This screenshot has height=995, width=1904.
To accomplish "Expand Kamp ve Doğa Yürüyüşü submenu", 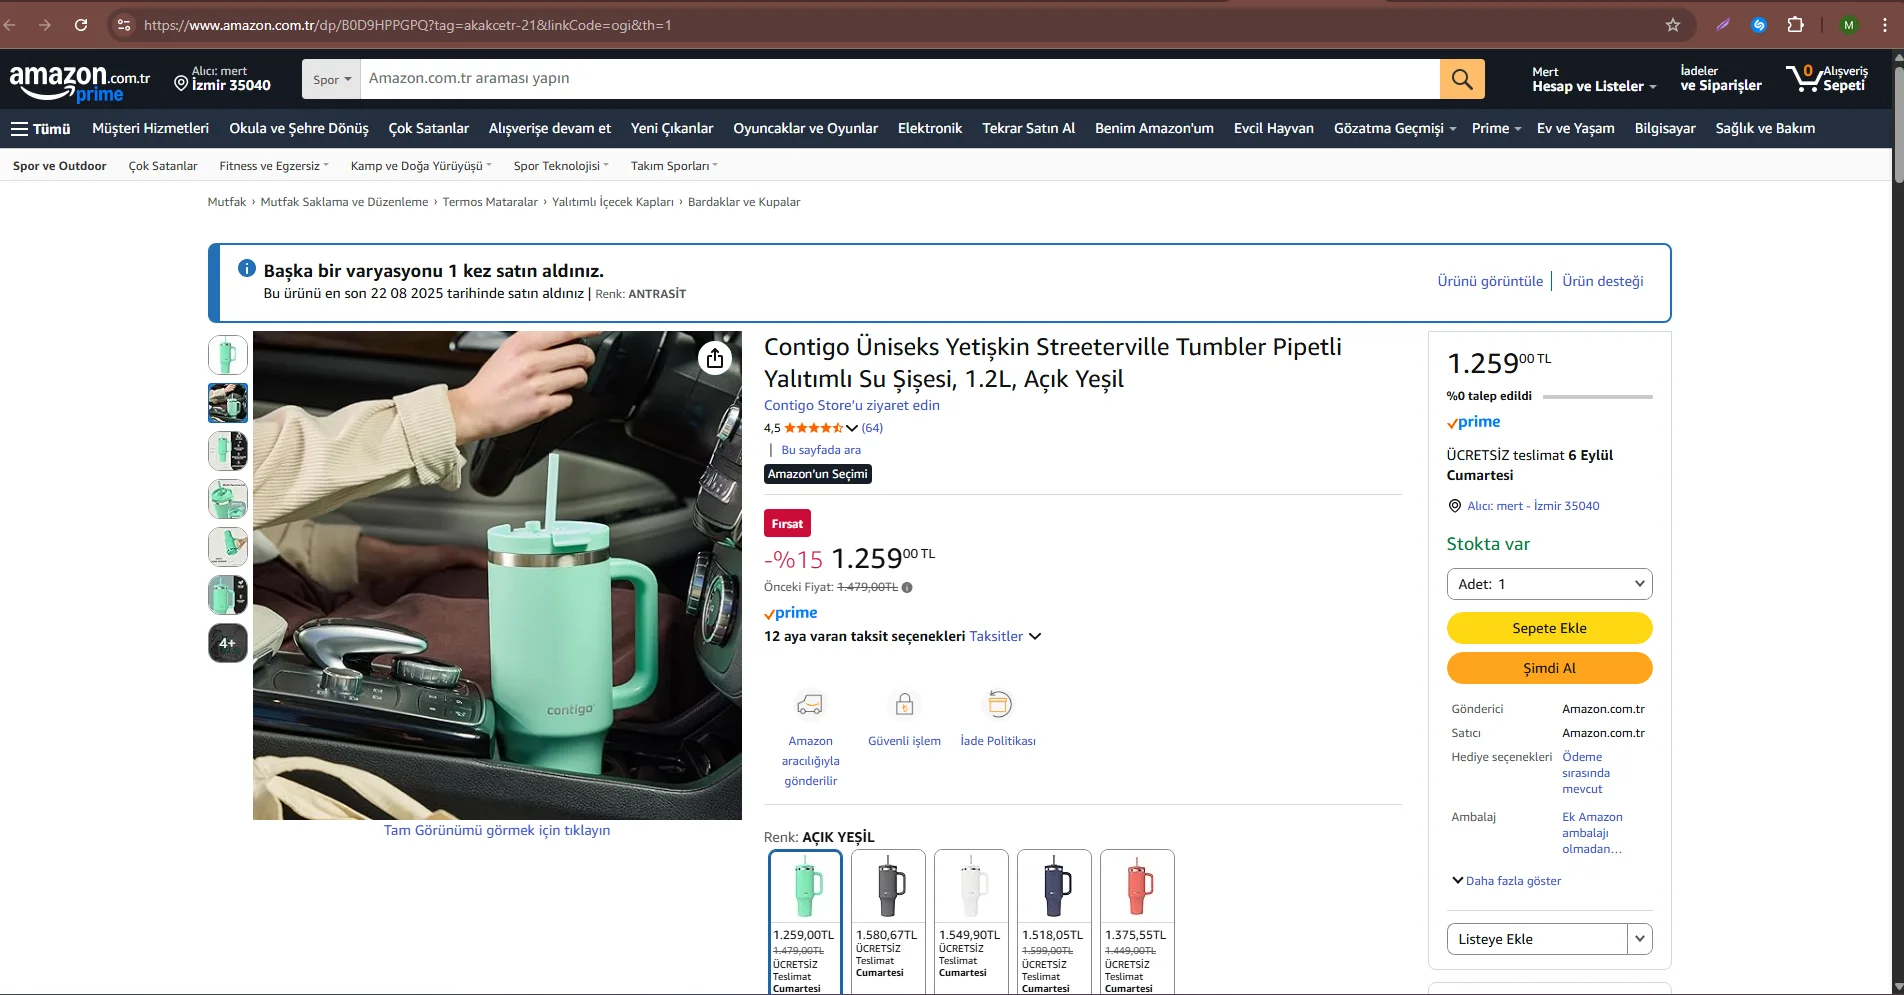I will [421, 166].
